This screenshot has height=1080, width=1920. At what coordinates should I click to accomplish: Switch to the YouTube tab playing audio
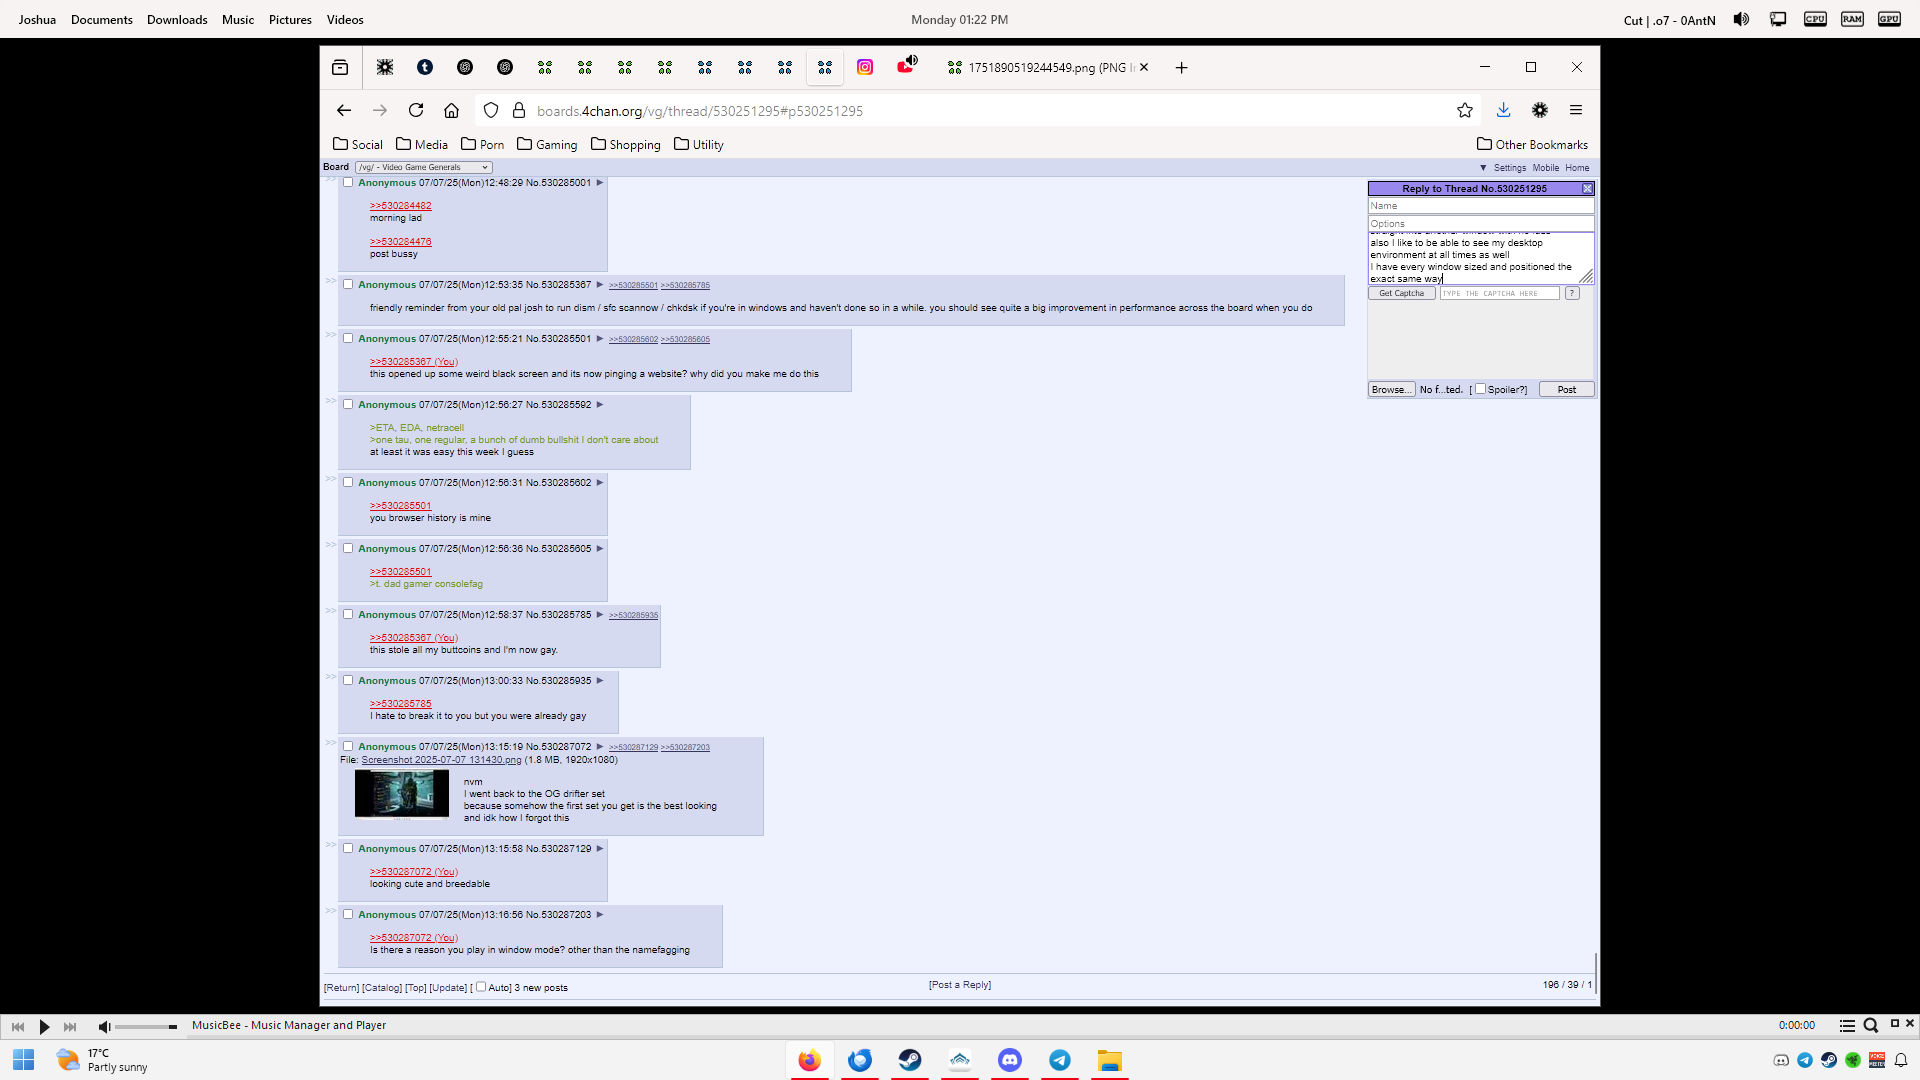(906, 66)
